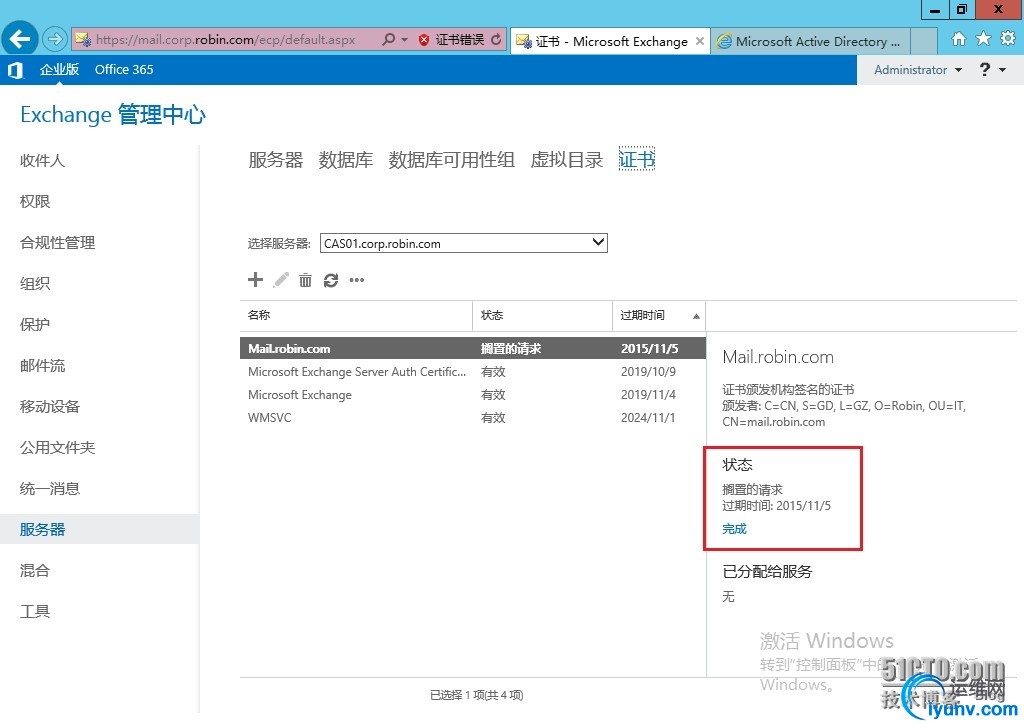Open browser Tools gear icon
Image resolution: width=1024 pixels, height=728 pixels.
point(1008,39)
